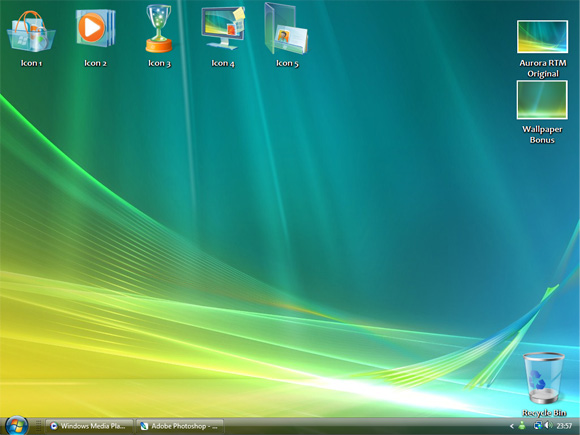This screenshot has width=580, height=435.
Task: Click the green messenger tray icon
Action: (x=522, y=426)
